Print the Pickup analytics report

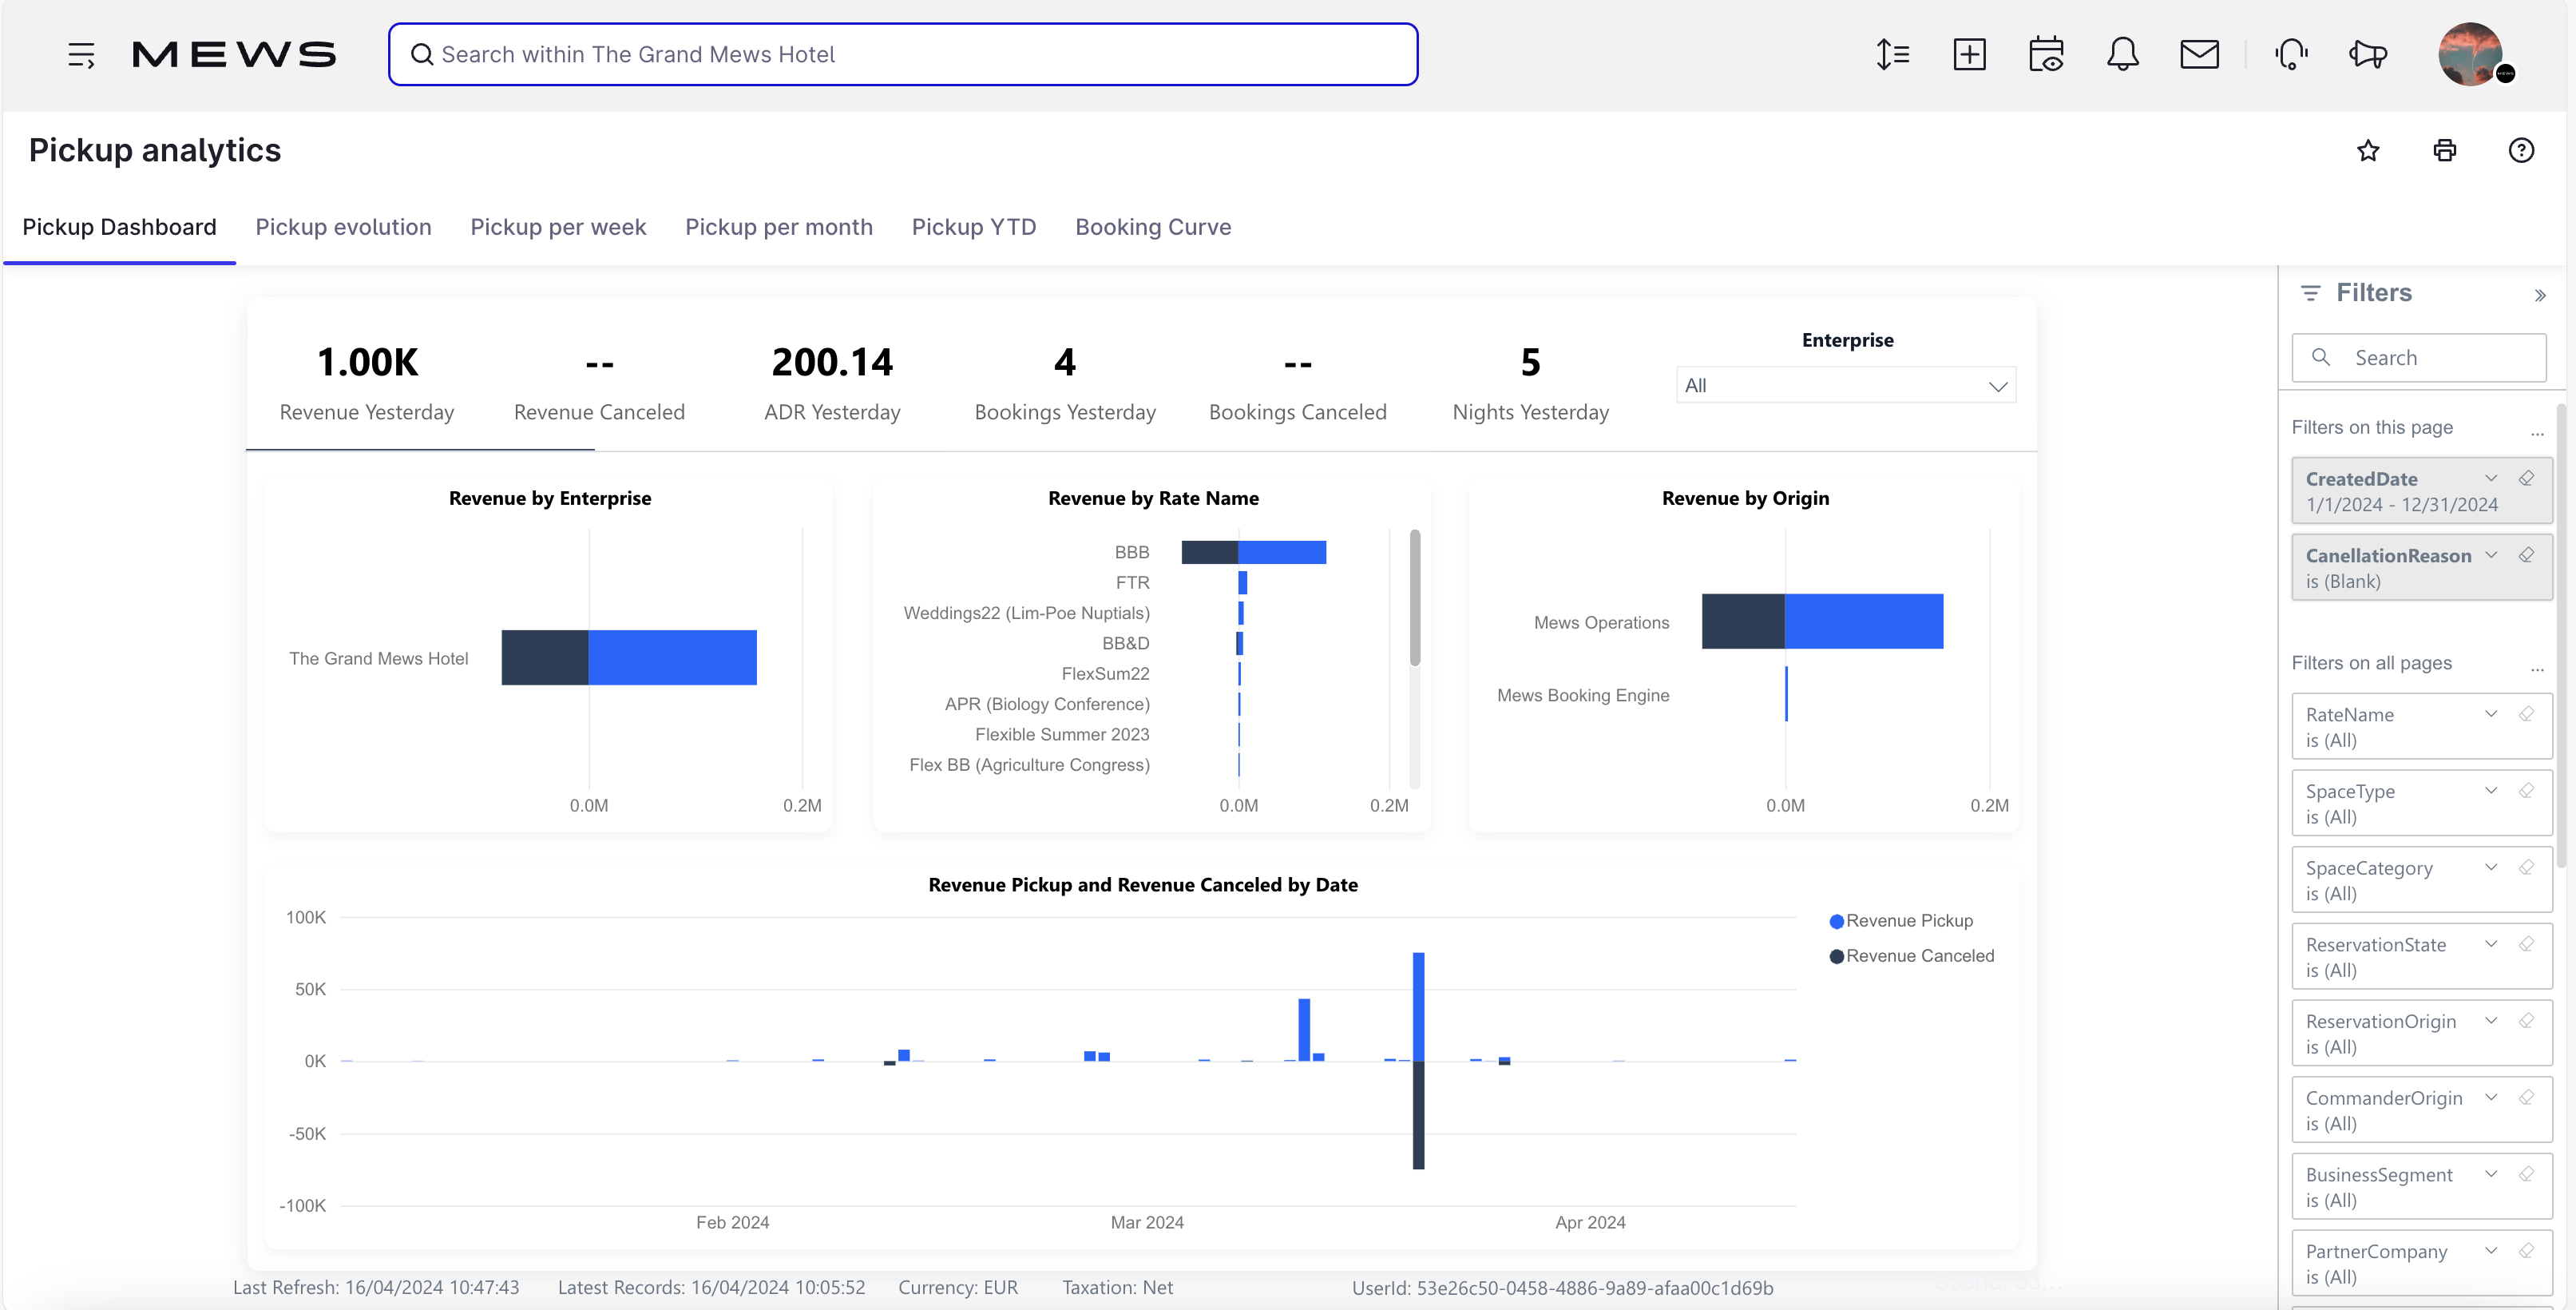[x=2444, y=150]
